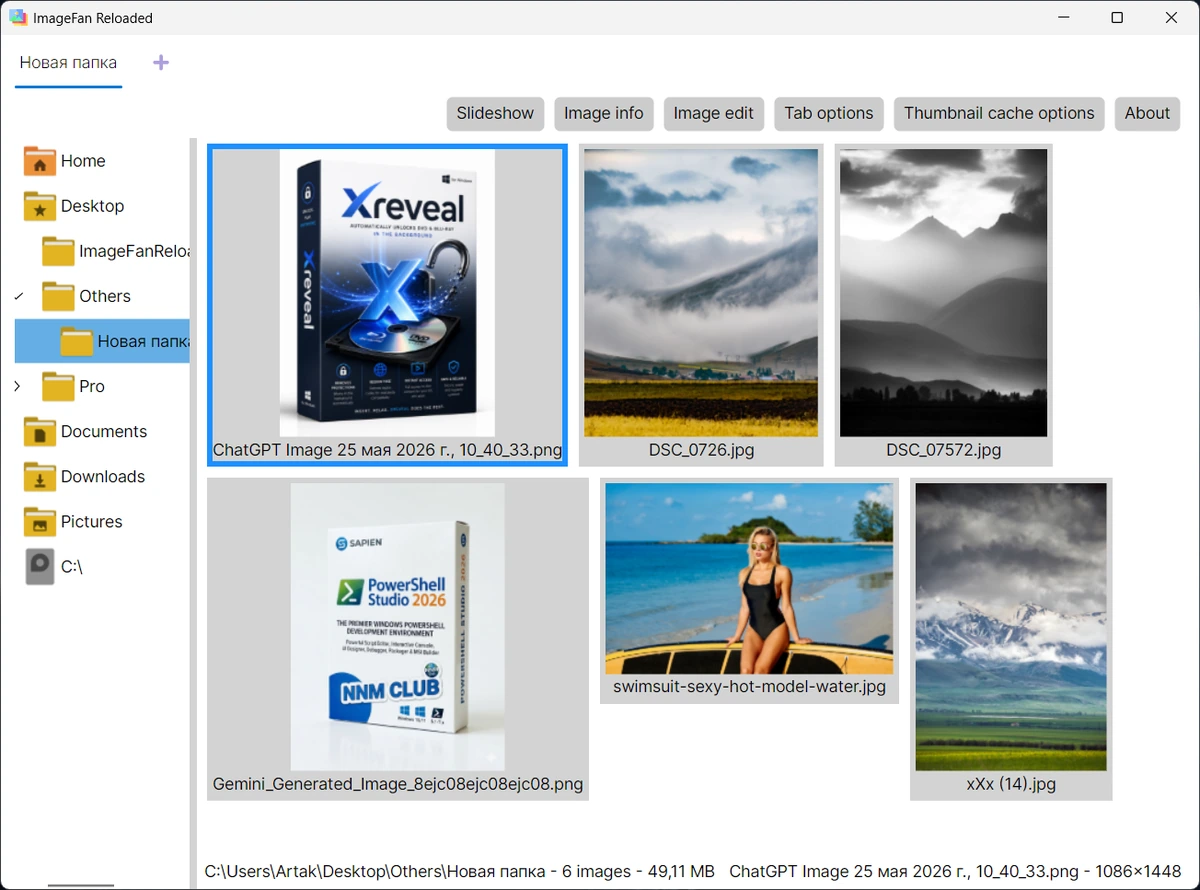
Task: Open Thumbnail cache options
Action: (999, 113)
